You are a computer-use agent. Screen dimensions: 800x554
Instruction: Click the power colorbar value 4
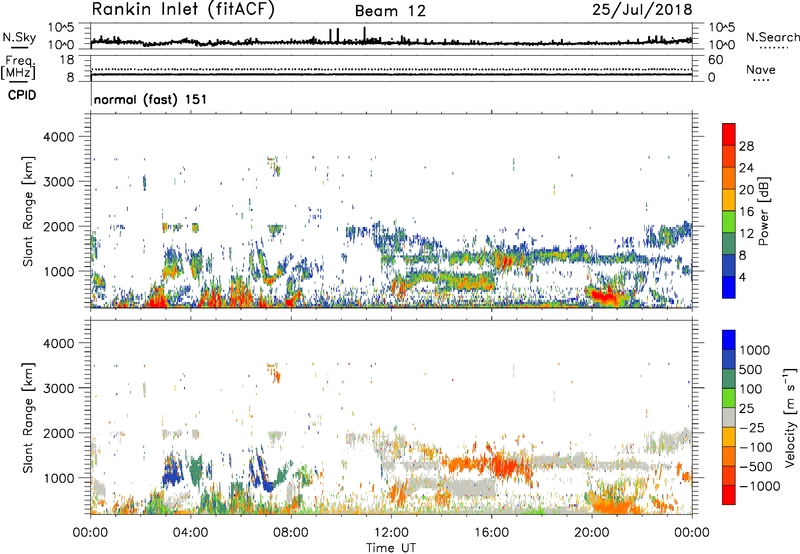click(743, 278)
